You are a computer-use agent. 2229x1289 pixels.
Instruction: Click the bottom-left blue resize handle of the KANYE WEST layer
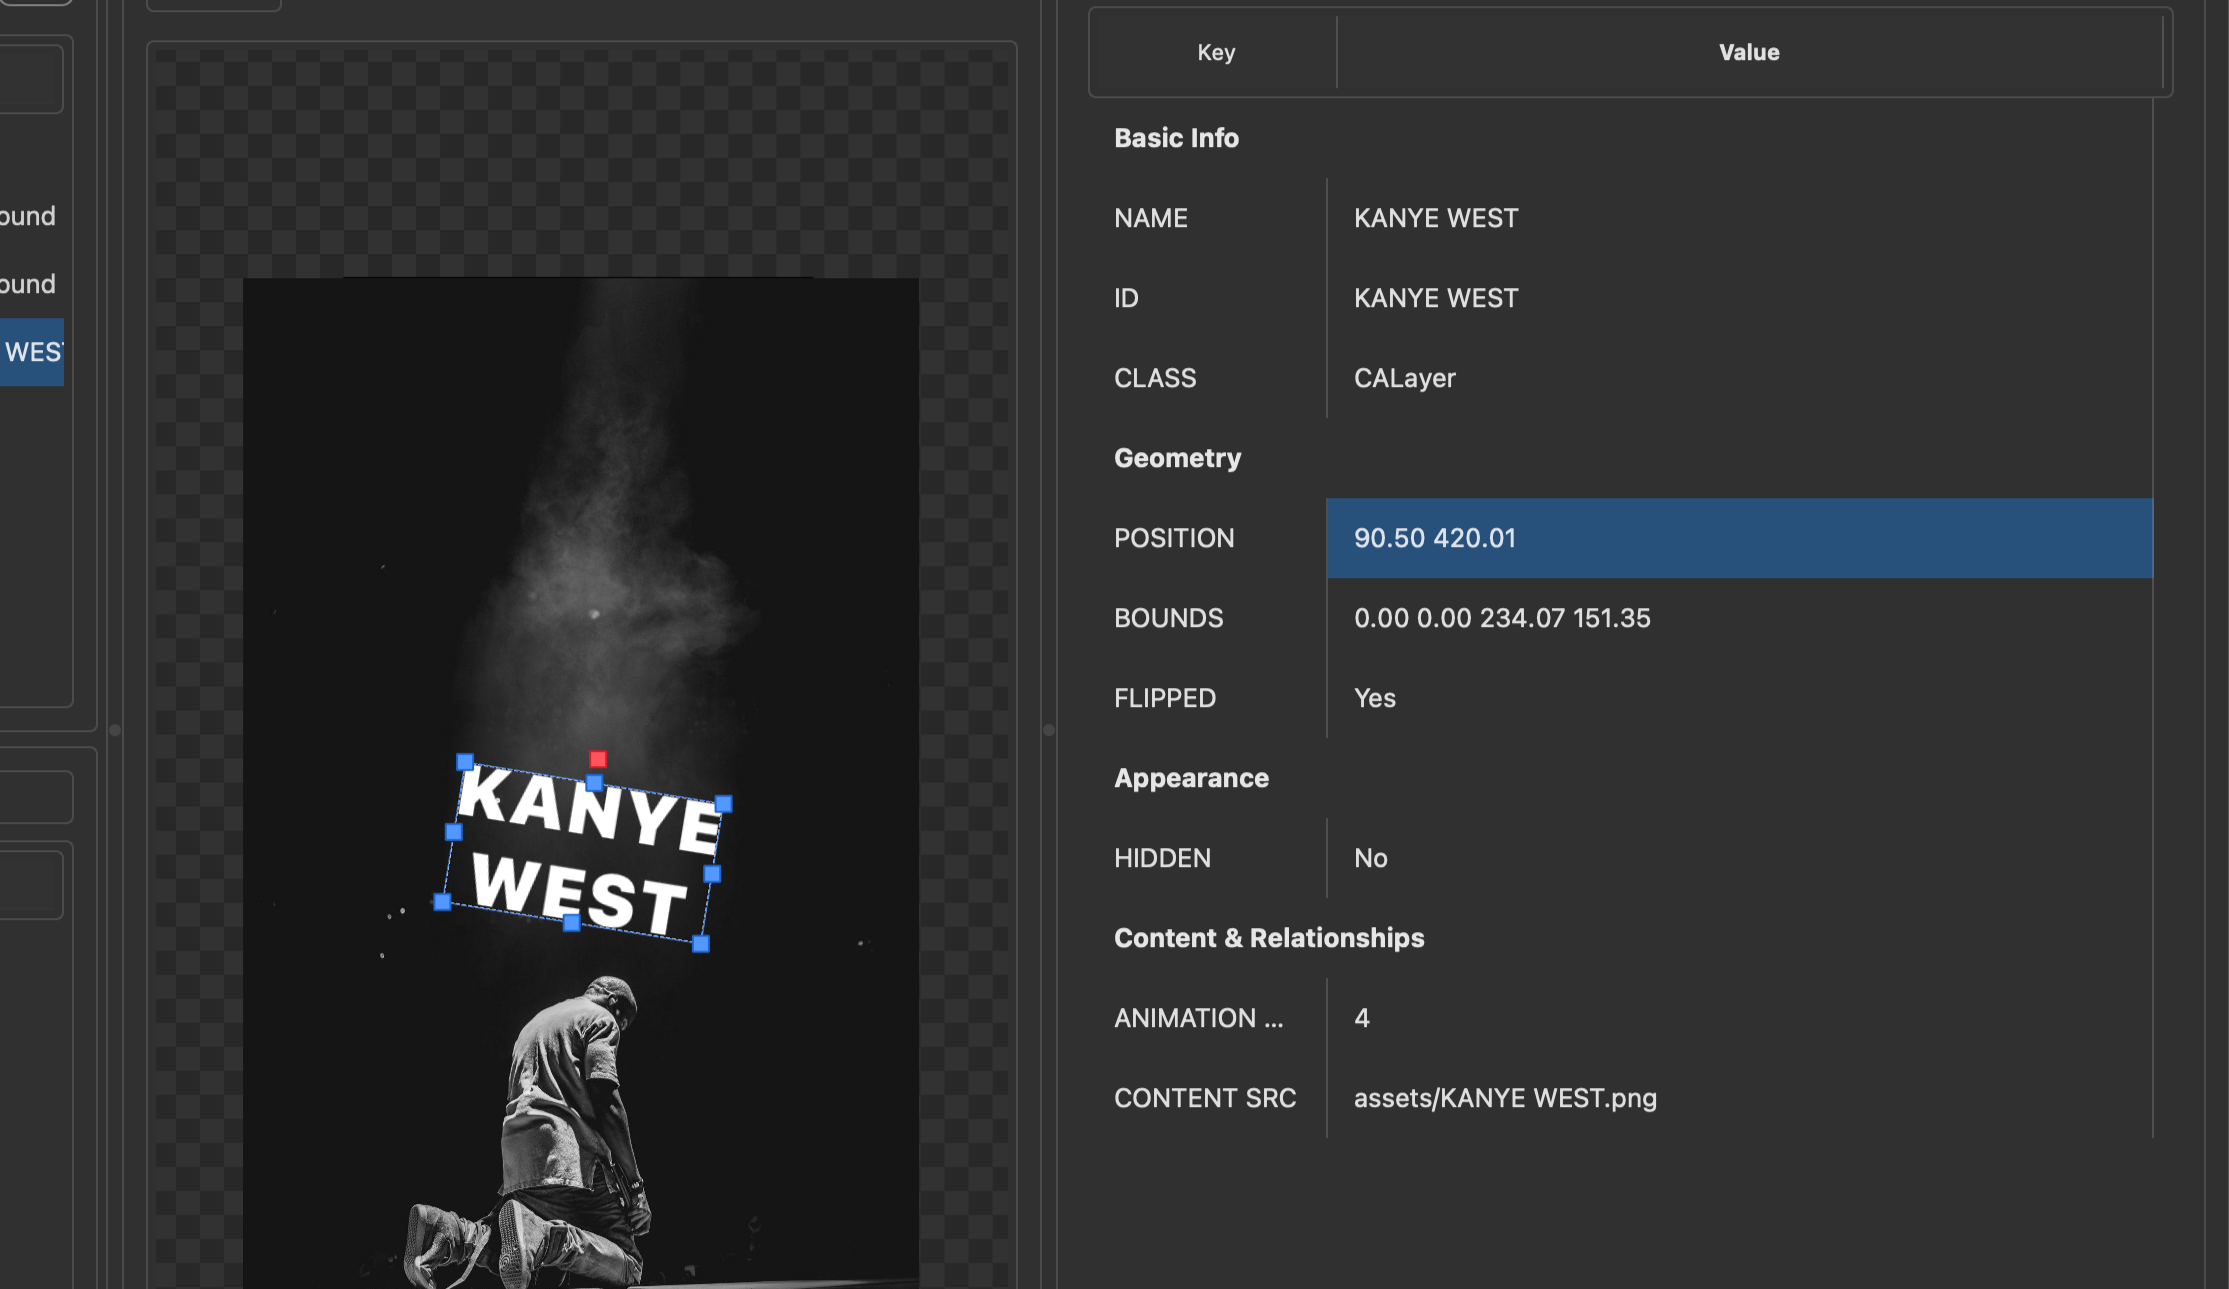[x=442, y=902]
